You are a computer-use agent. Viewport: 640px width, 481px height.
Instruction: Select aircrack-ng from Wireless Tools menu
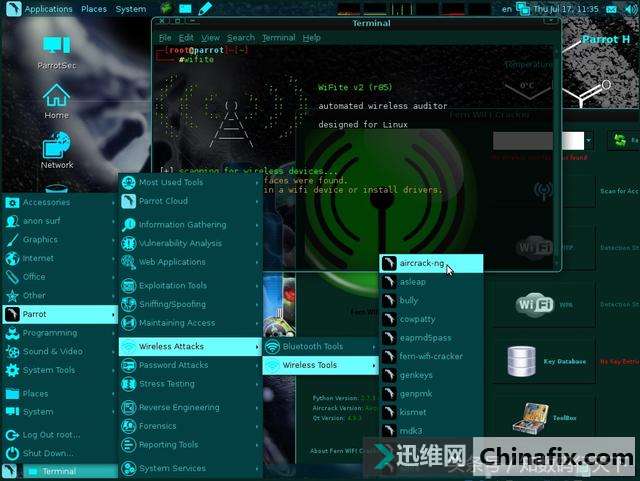tap(421, 263)
